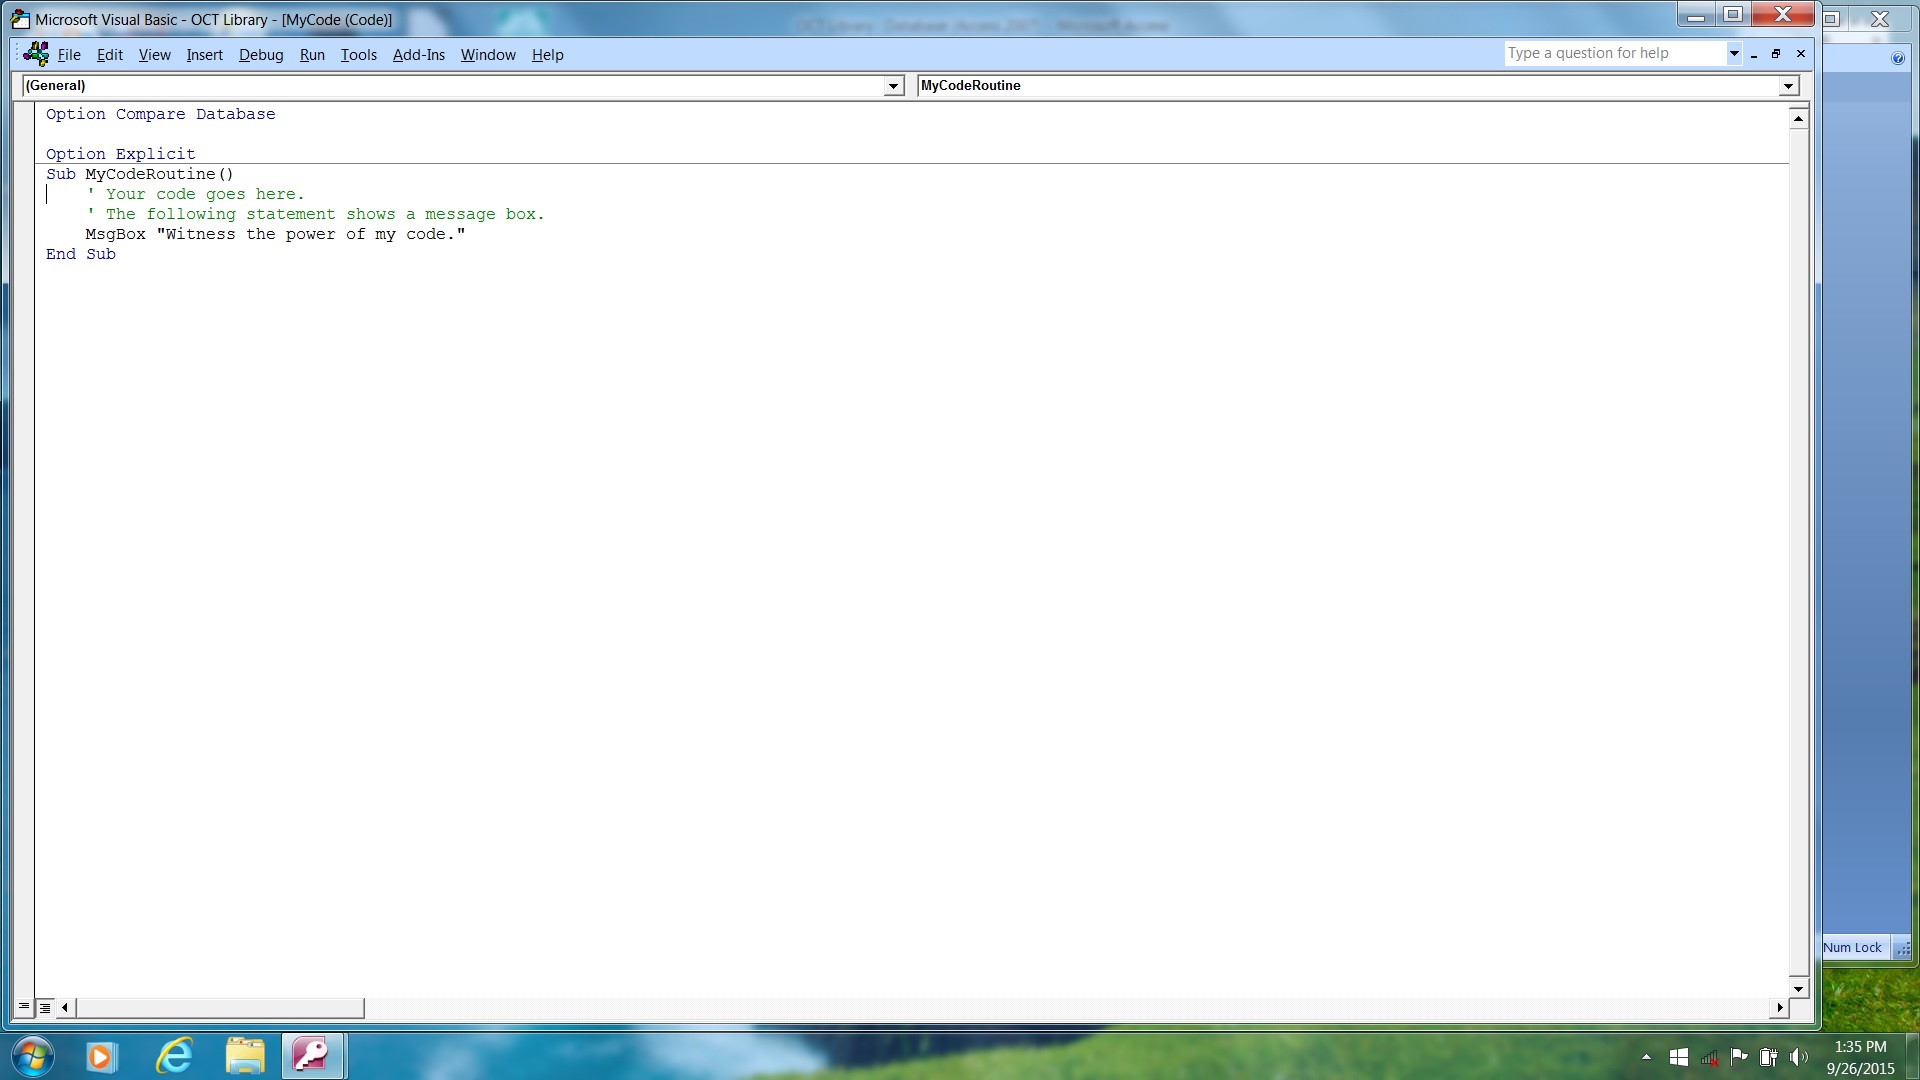Click the VBA app icon beside File menu
The image size is (1920, 1080).
click(x=36, y=54)
